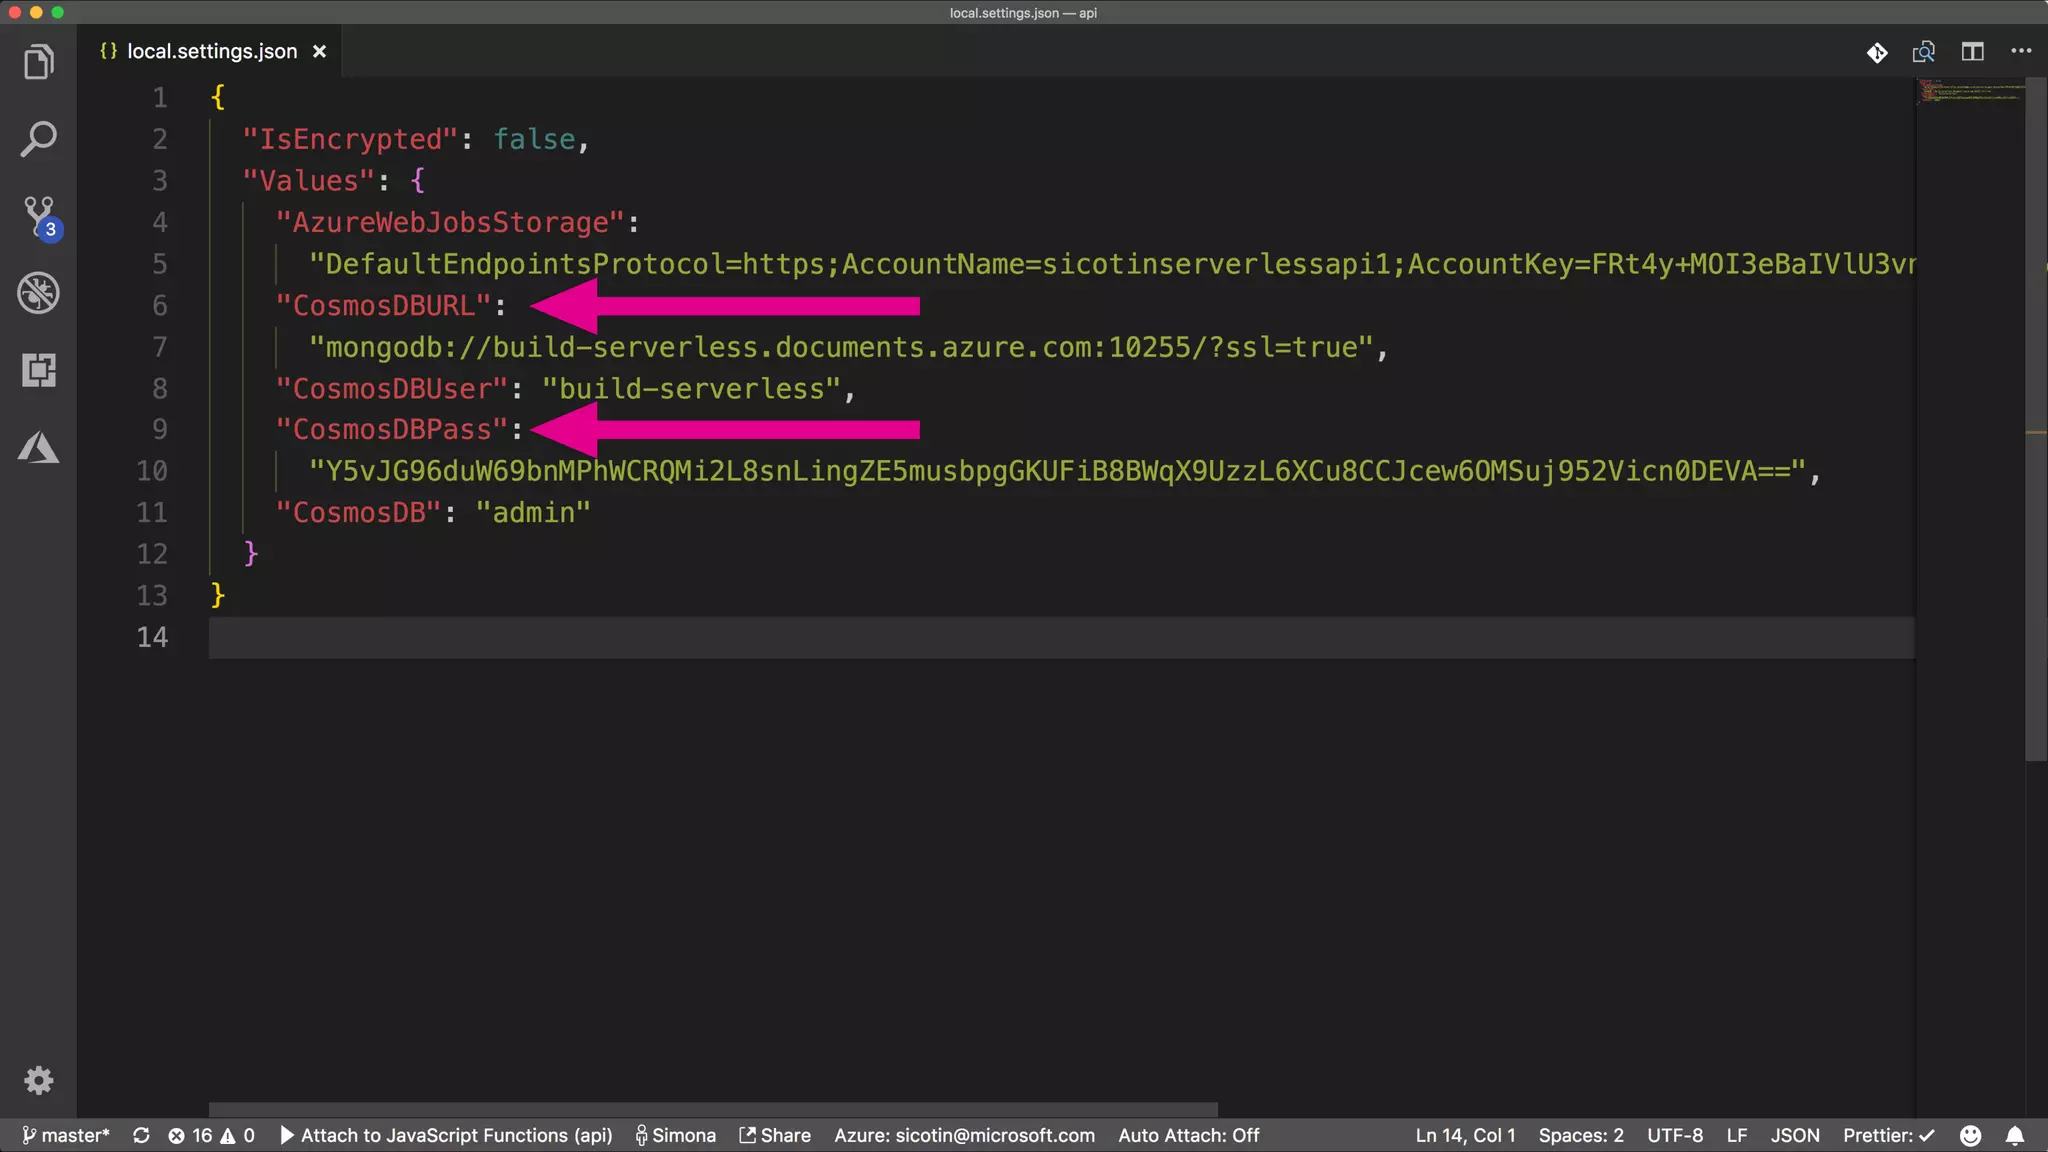2048x1152 pixels.
Task: Open the Azure view in activity bar
Action: click(x=38, y=447)
